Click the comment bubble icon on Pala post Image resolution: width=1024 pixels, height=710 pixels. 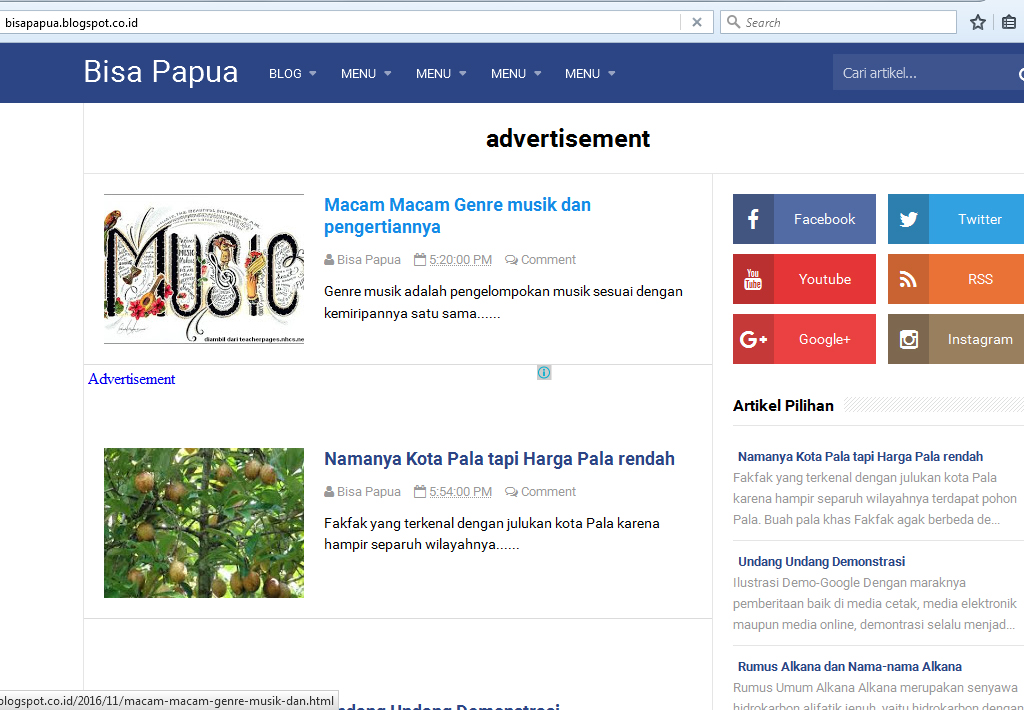pos(511,492)
